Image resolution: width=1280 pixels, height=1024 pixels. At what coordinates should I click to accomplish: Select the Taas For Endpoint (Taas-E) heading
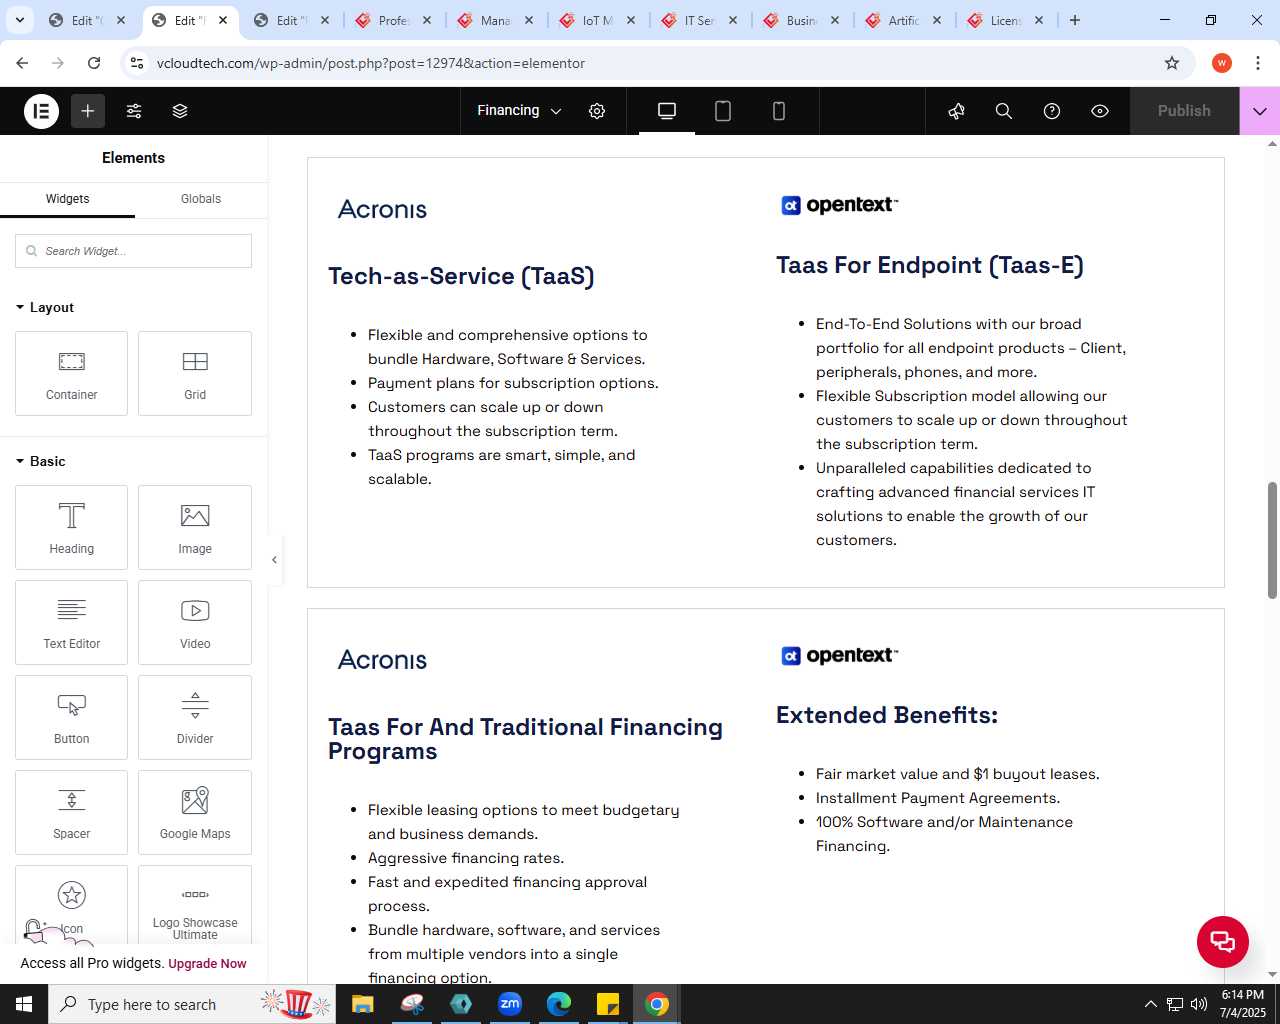click(x=930, y=265)
